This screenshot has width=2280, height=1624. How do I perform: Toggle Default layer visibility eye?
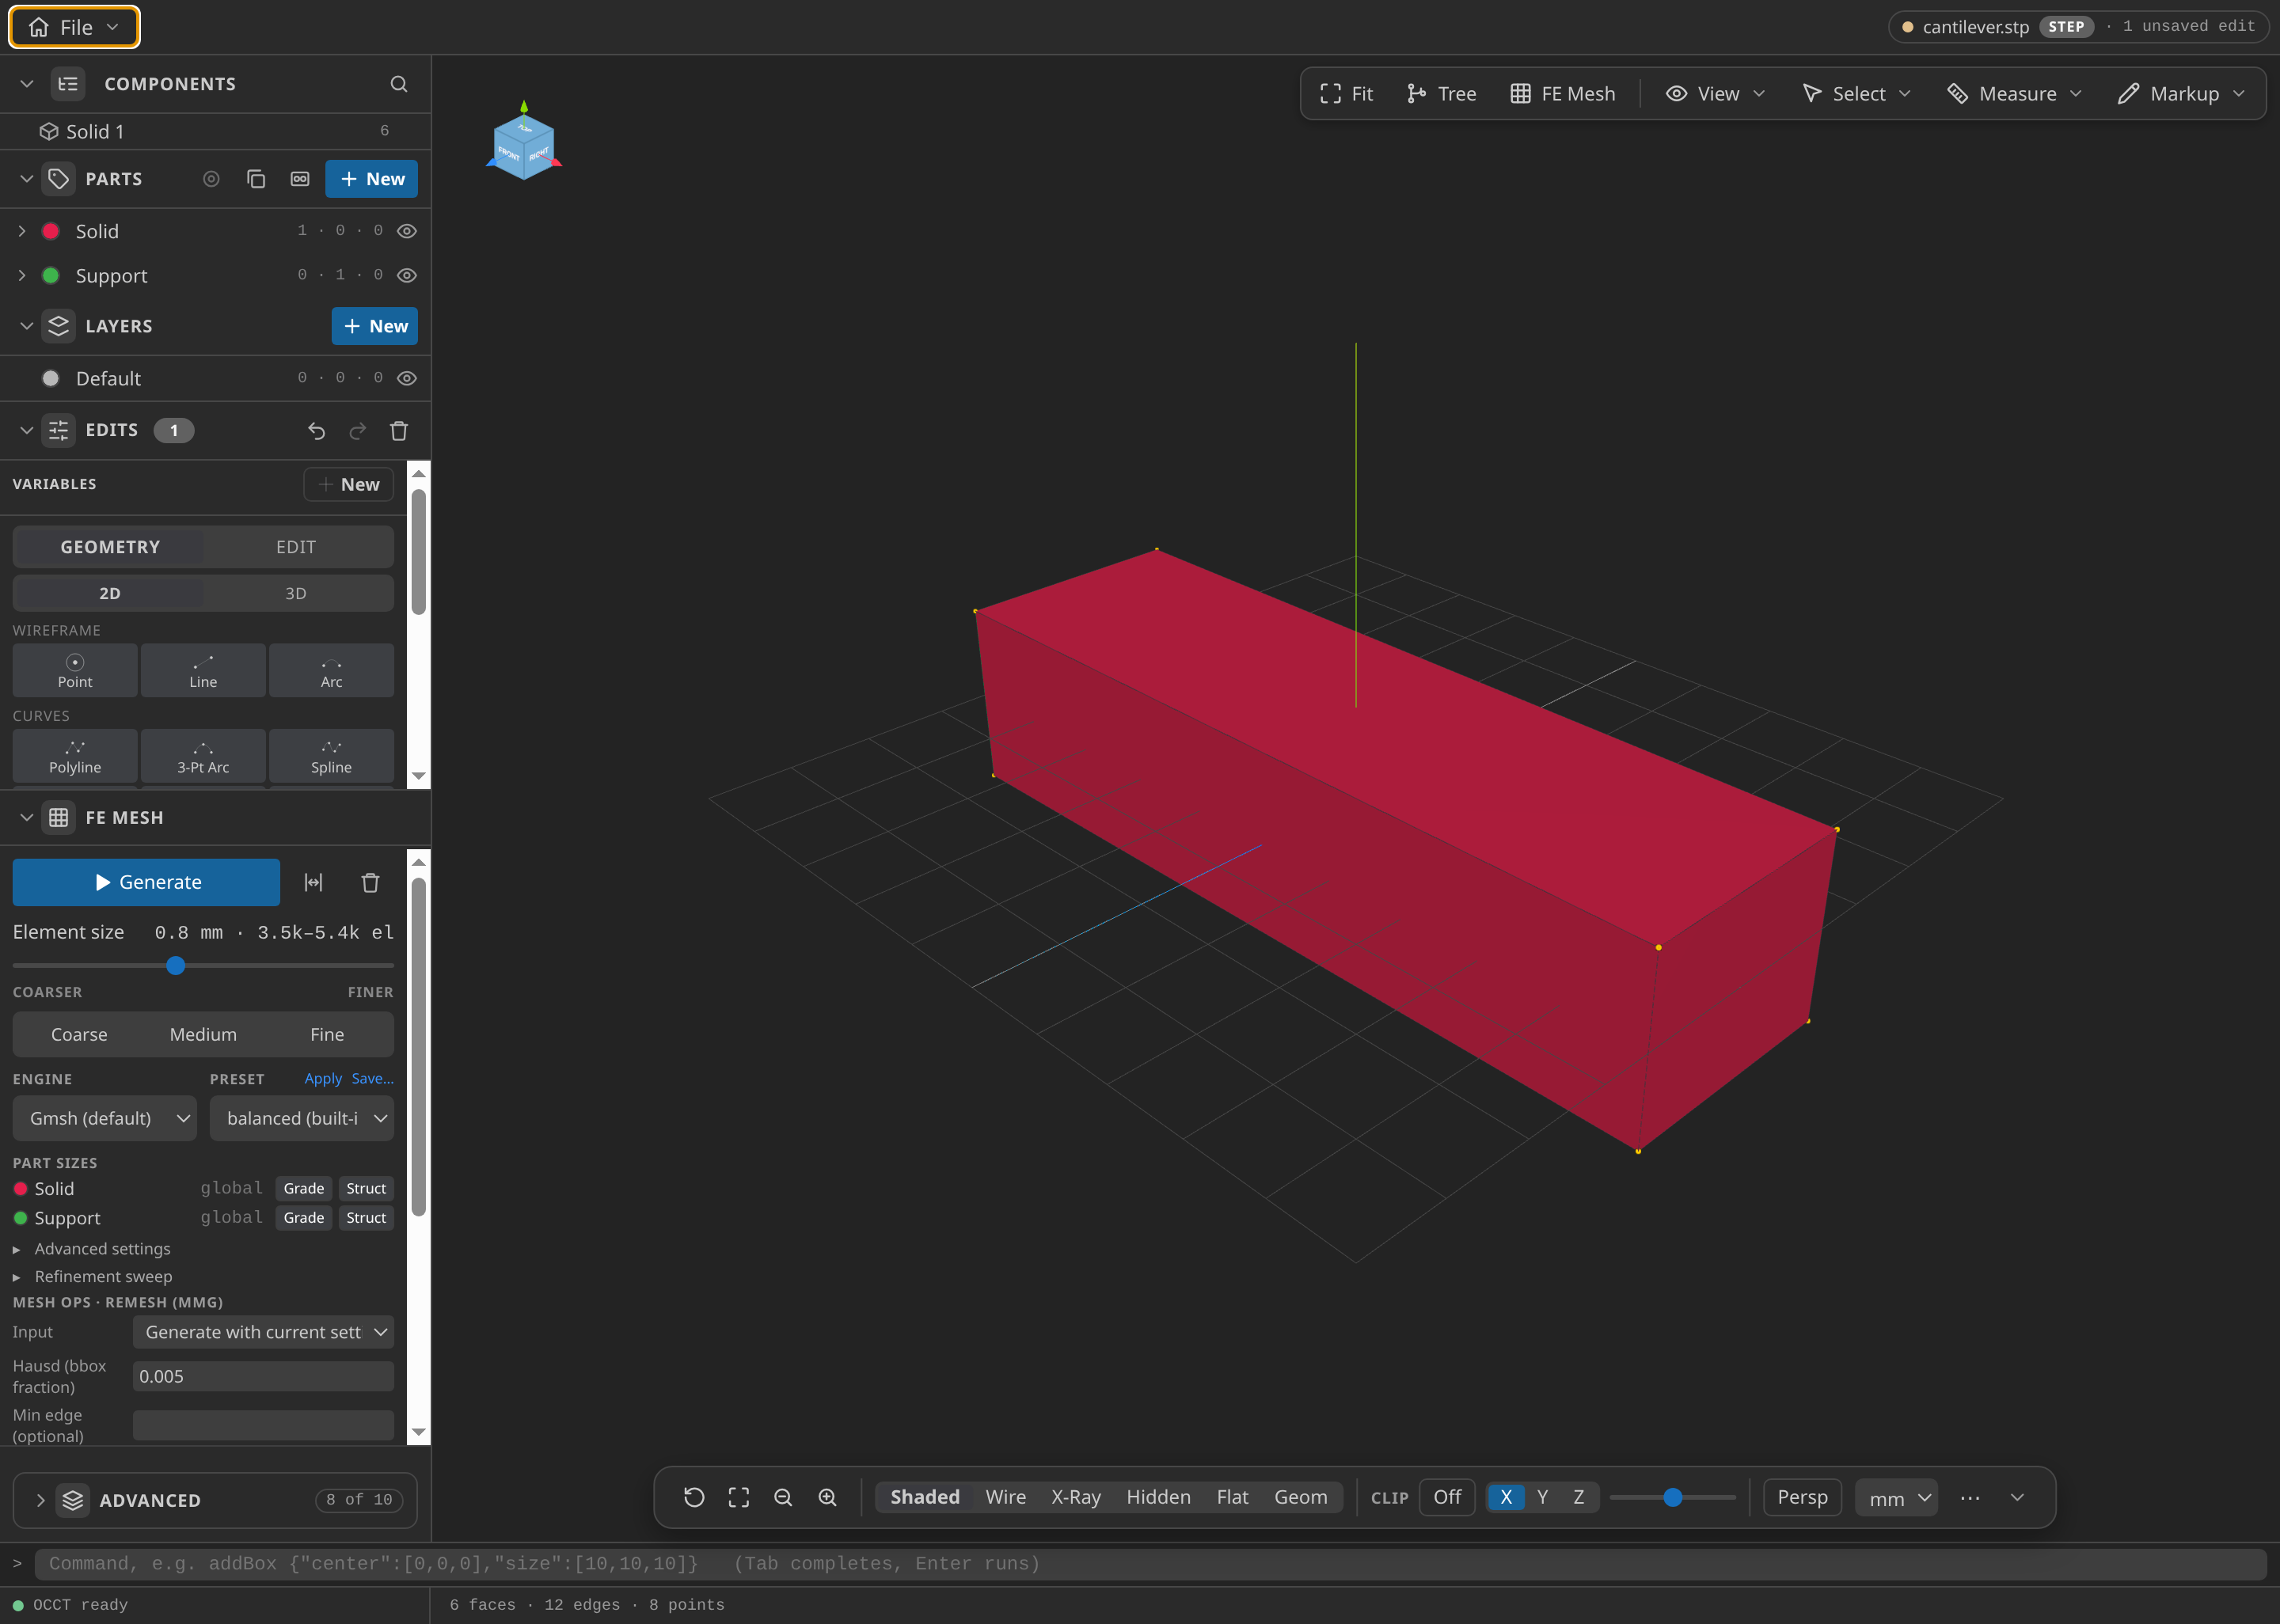pos(407,378)
